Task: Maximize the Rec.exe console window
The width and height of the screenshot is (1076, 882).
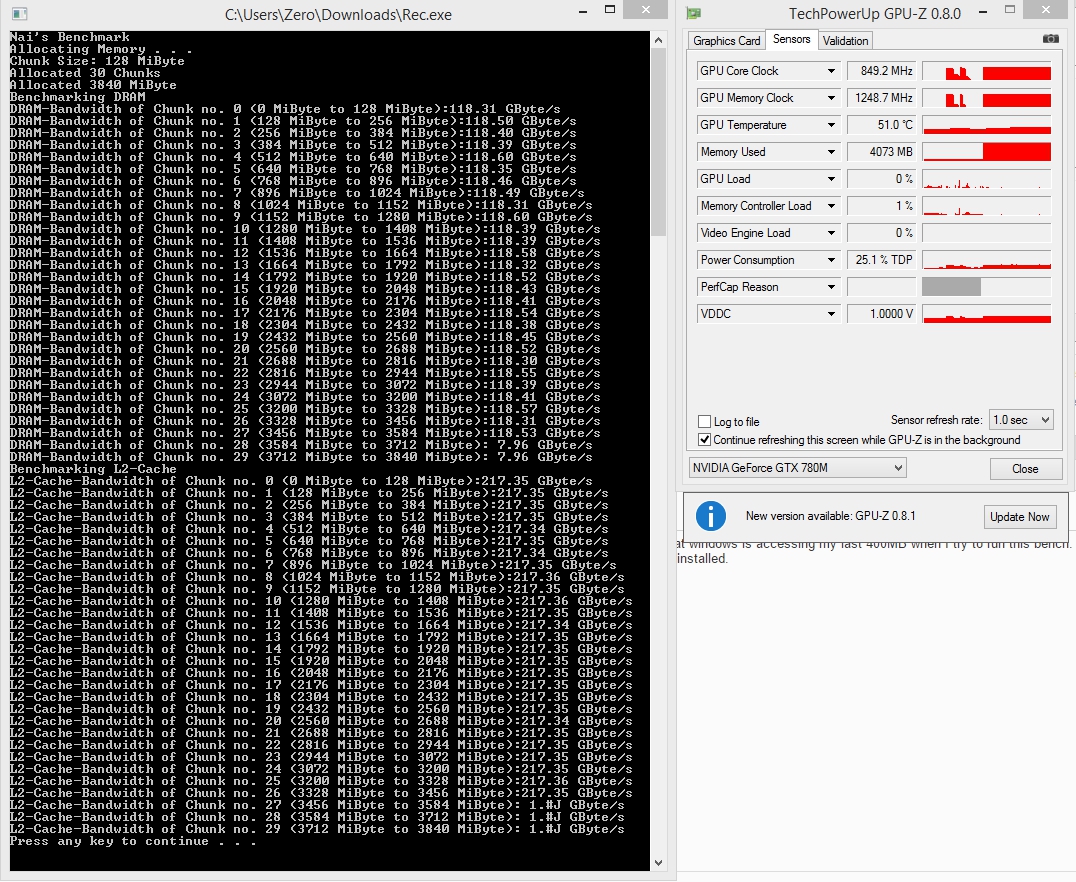Action: point(609,10)
